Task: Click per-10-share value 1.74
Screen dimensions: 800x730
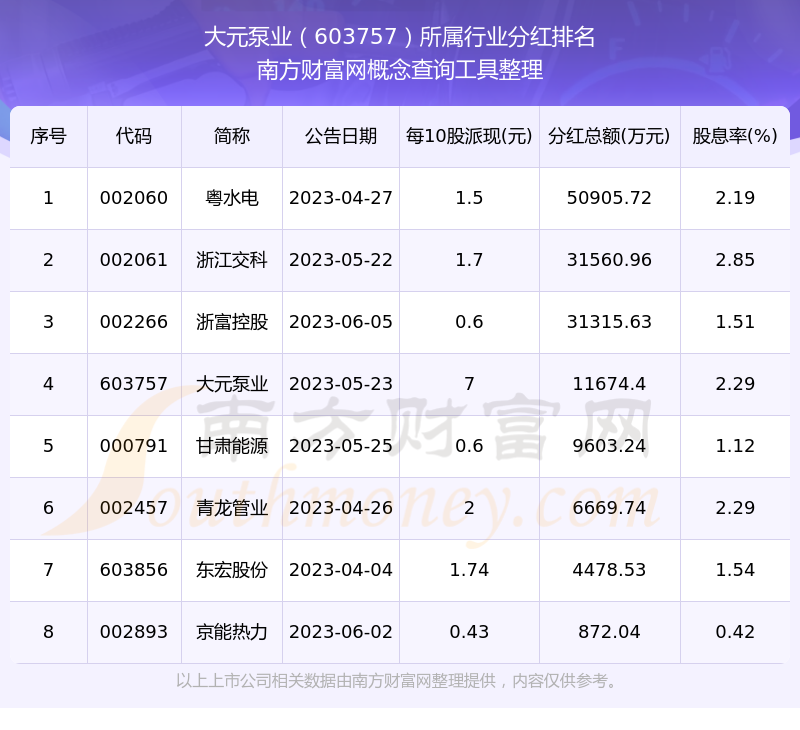Action: (469, 570)
